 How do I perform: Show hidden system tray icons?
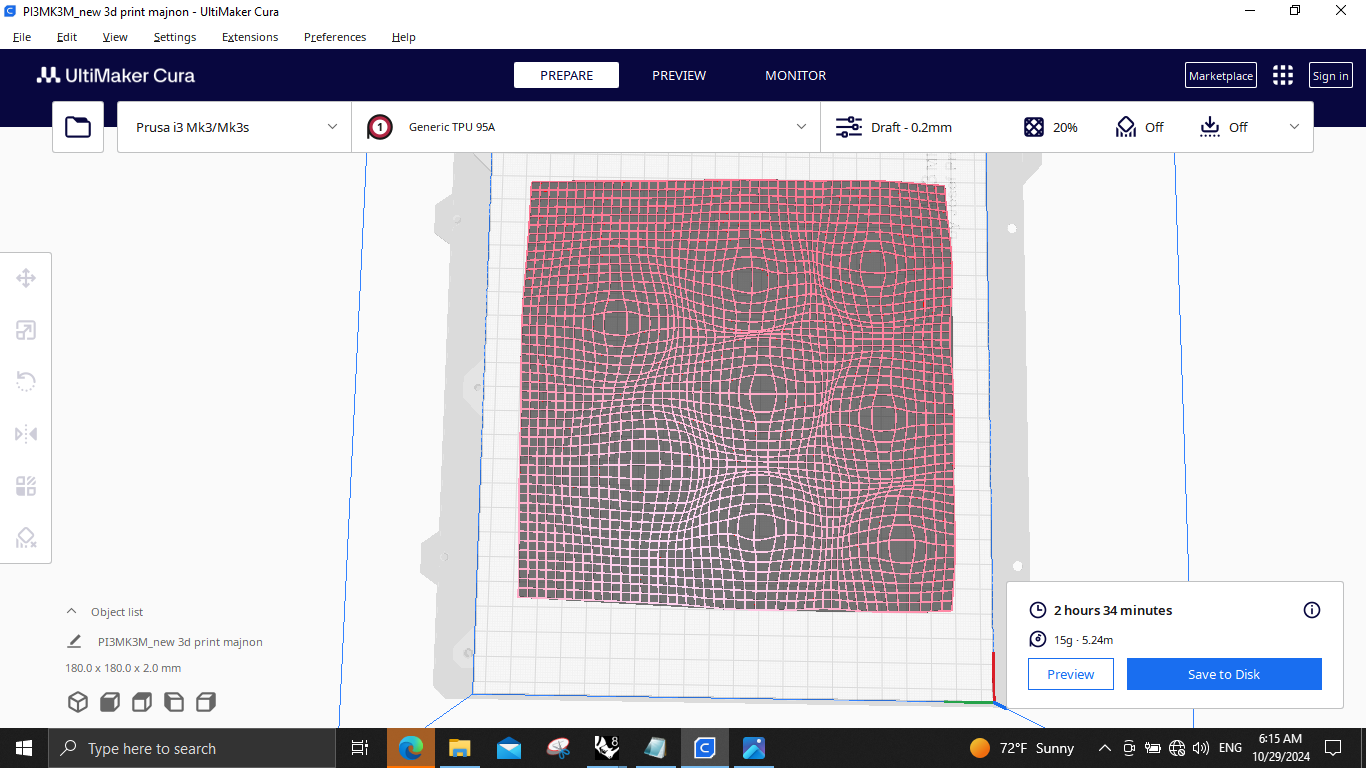[x=1105, y=748]
